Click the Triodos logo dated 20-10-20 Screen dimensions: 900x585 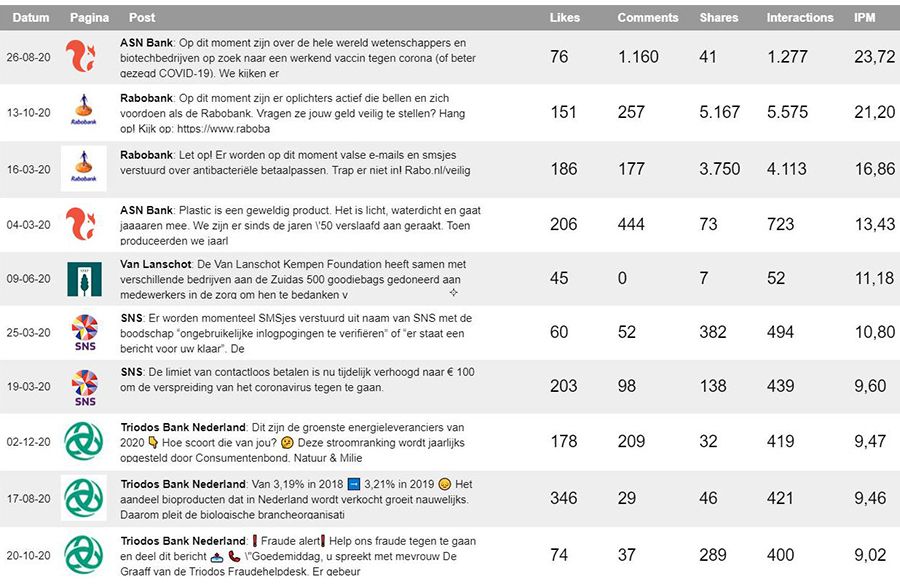[x=84, y=552]
